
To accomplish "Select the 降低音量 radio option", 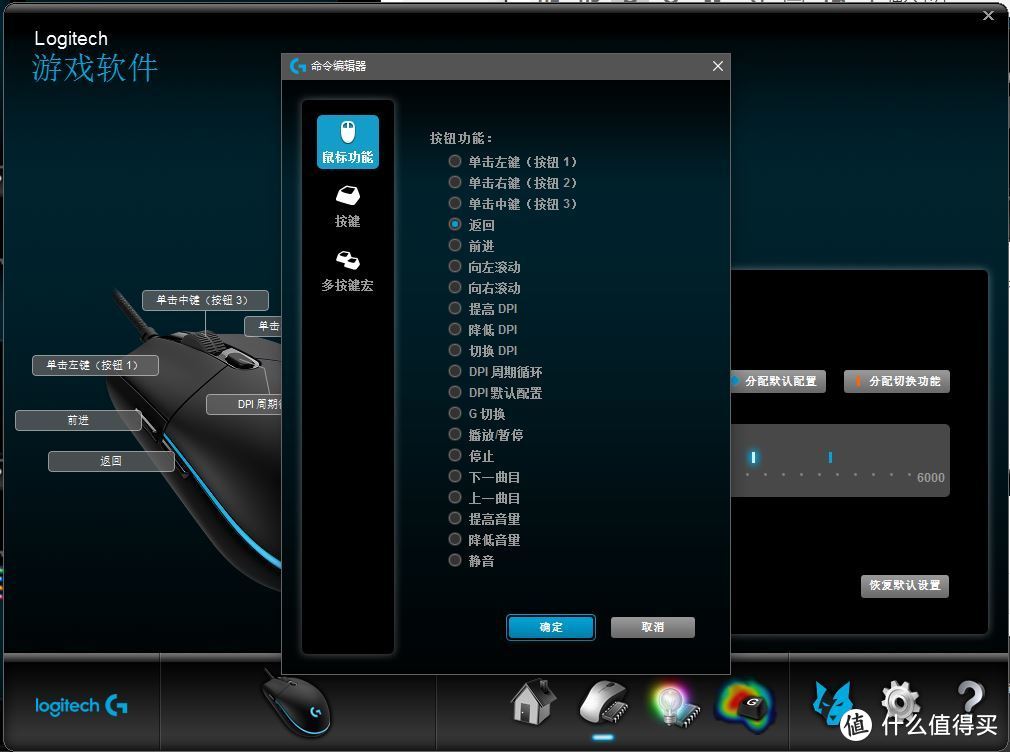I will [x=455, y=539].
